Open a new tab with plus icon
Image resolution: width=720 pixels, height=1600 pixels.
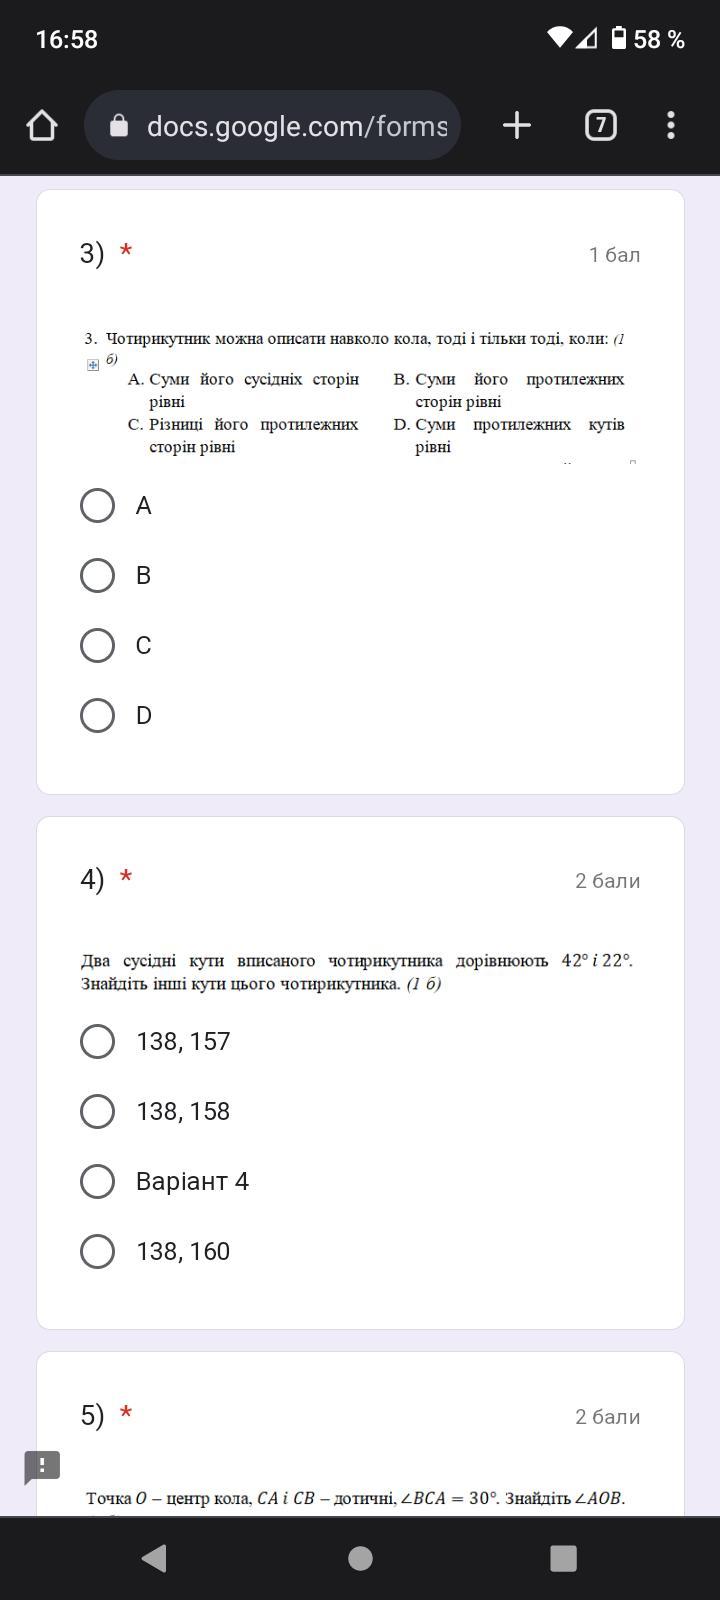pos(516,125)
